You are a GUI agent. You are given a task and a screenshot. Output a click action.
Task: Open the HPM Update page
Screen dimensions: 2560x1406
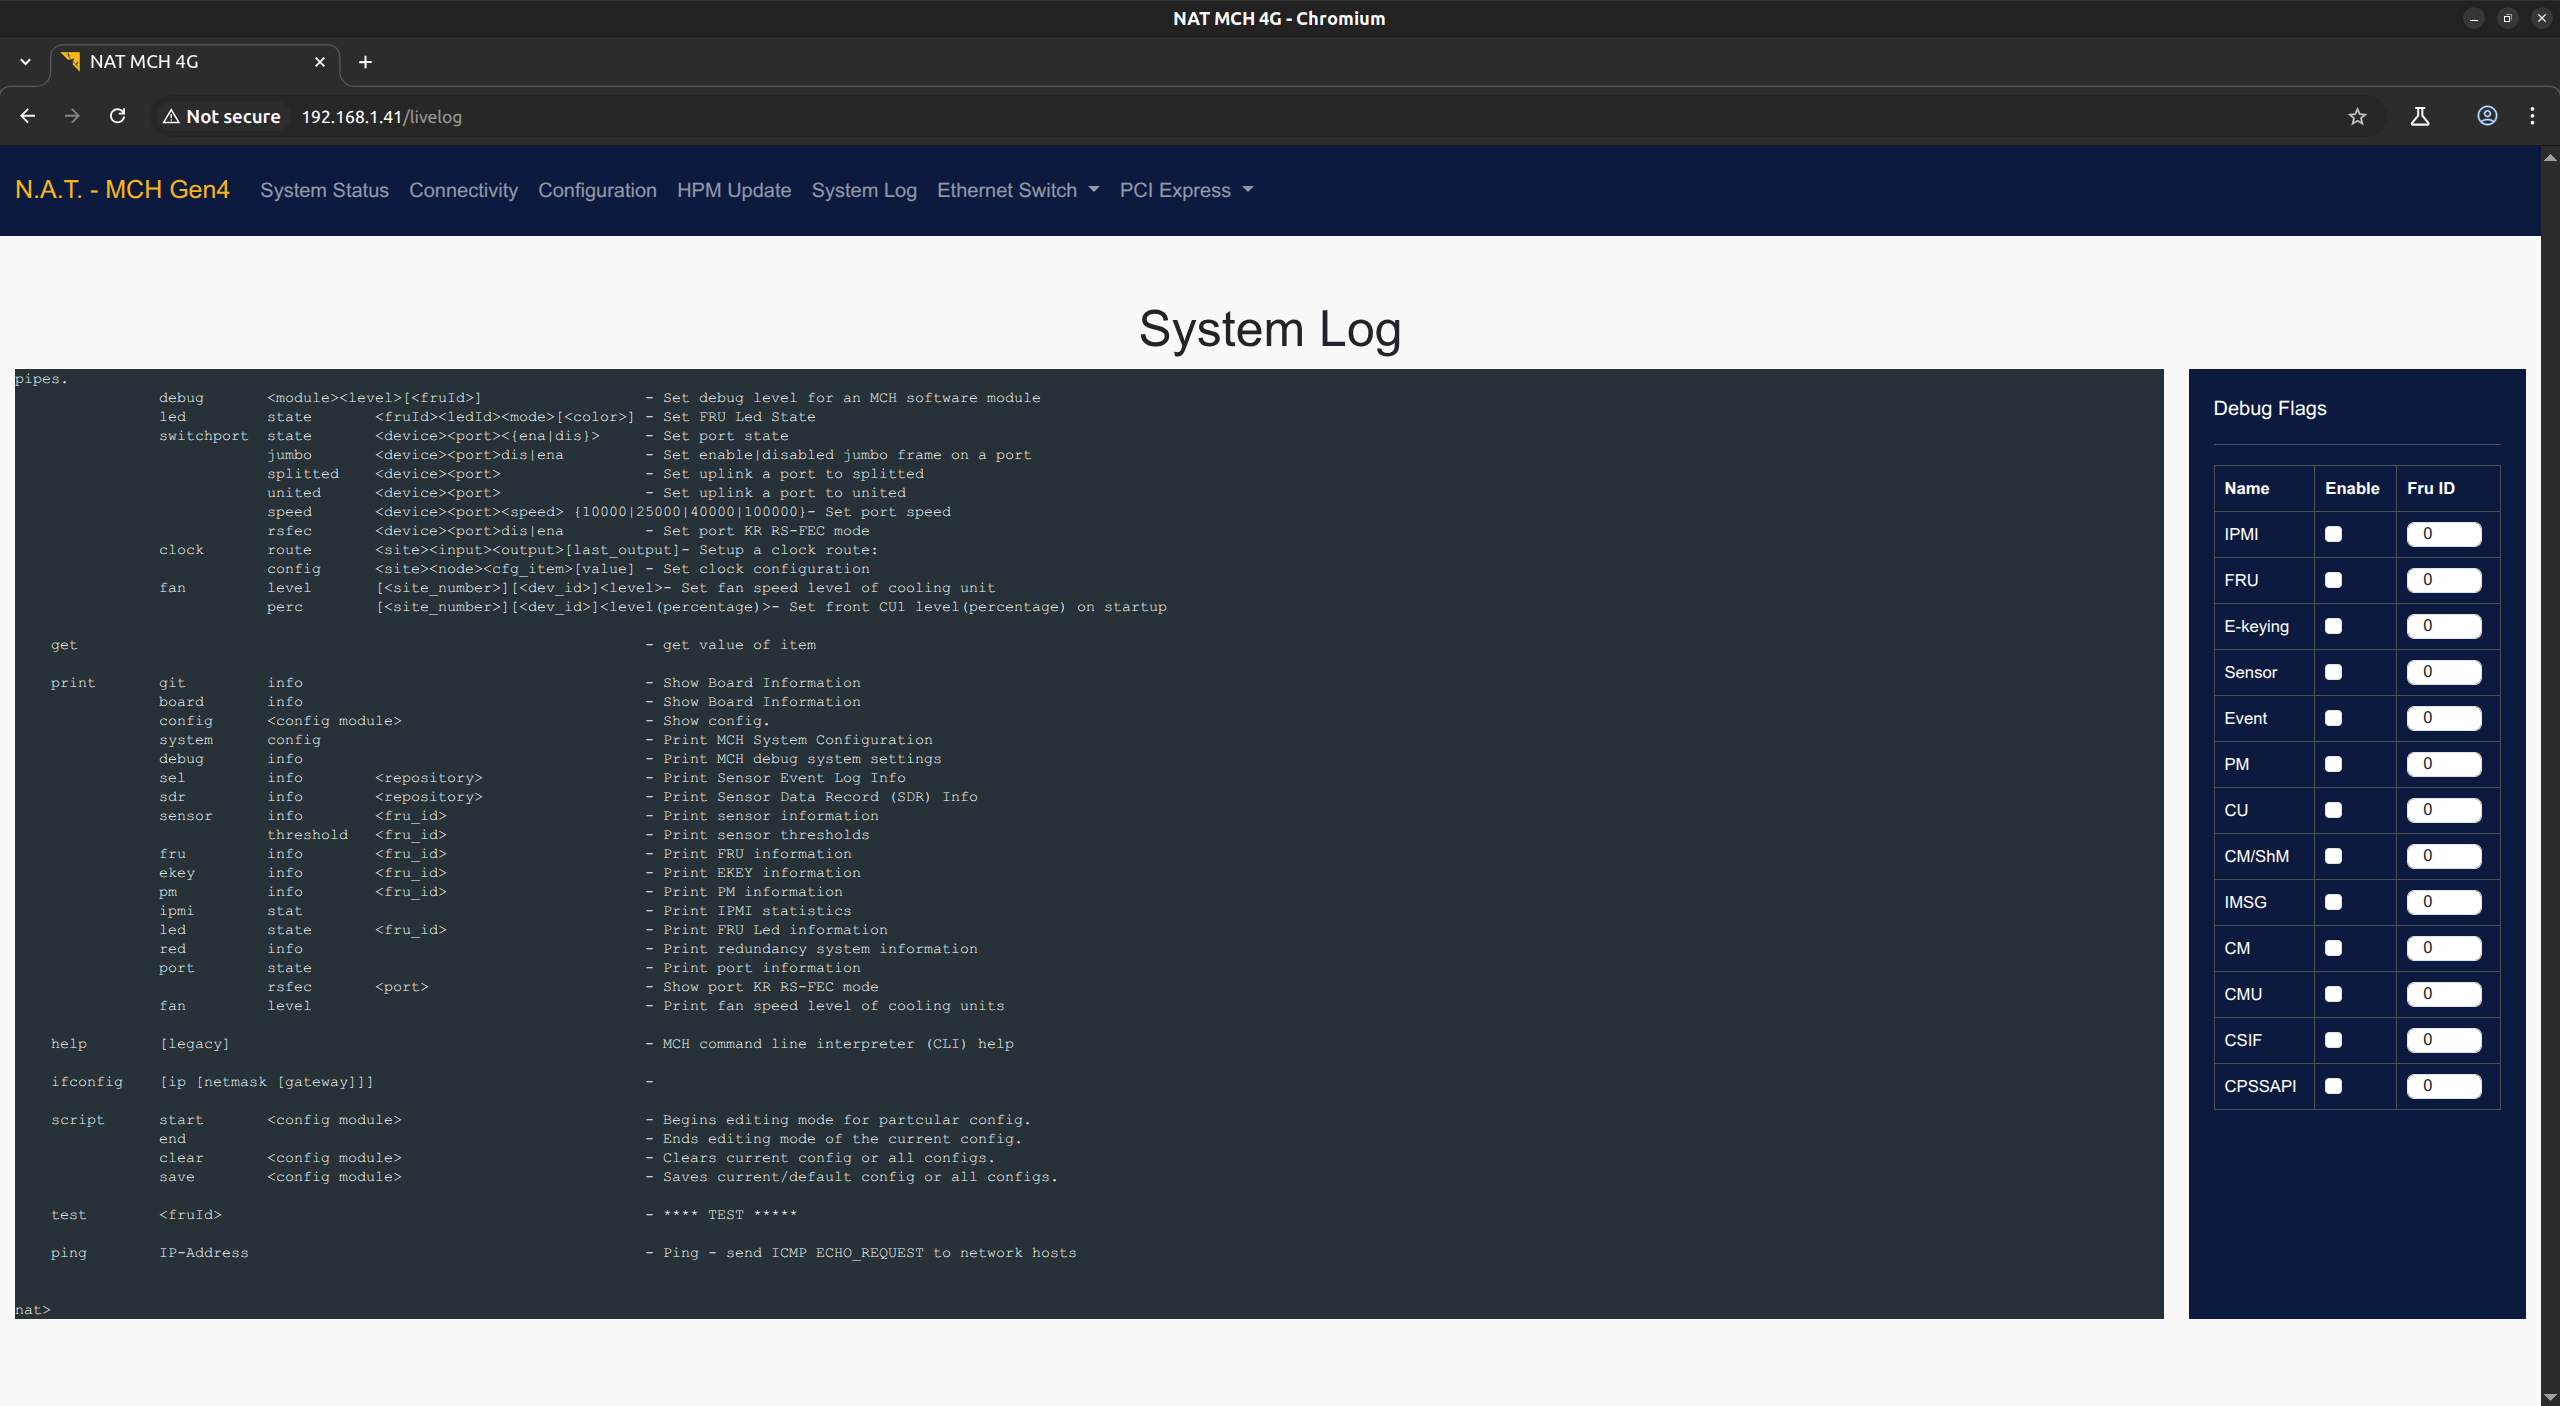tap(733, 190)
